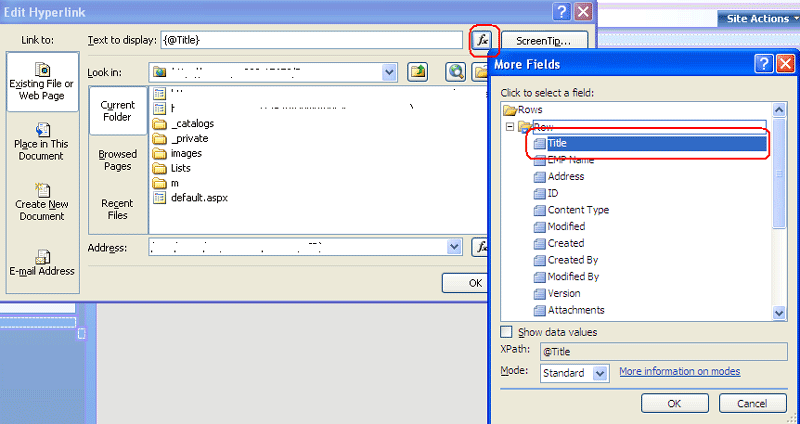The image size is (800, 424).
Task: Click the fx button beside the Address field
Action: coord(480,247)
